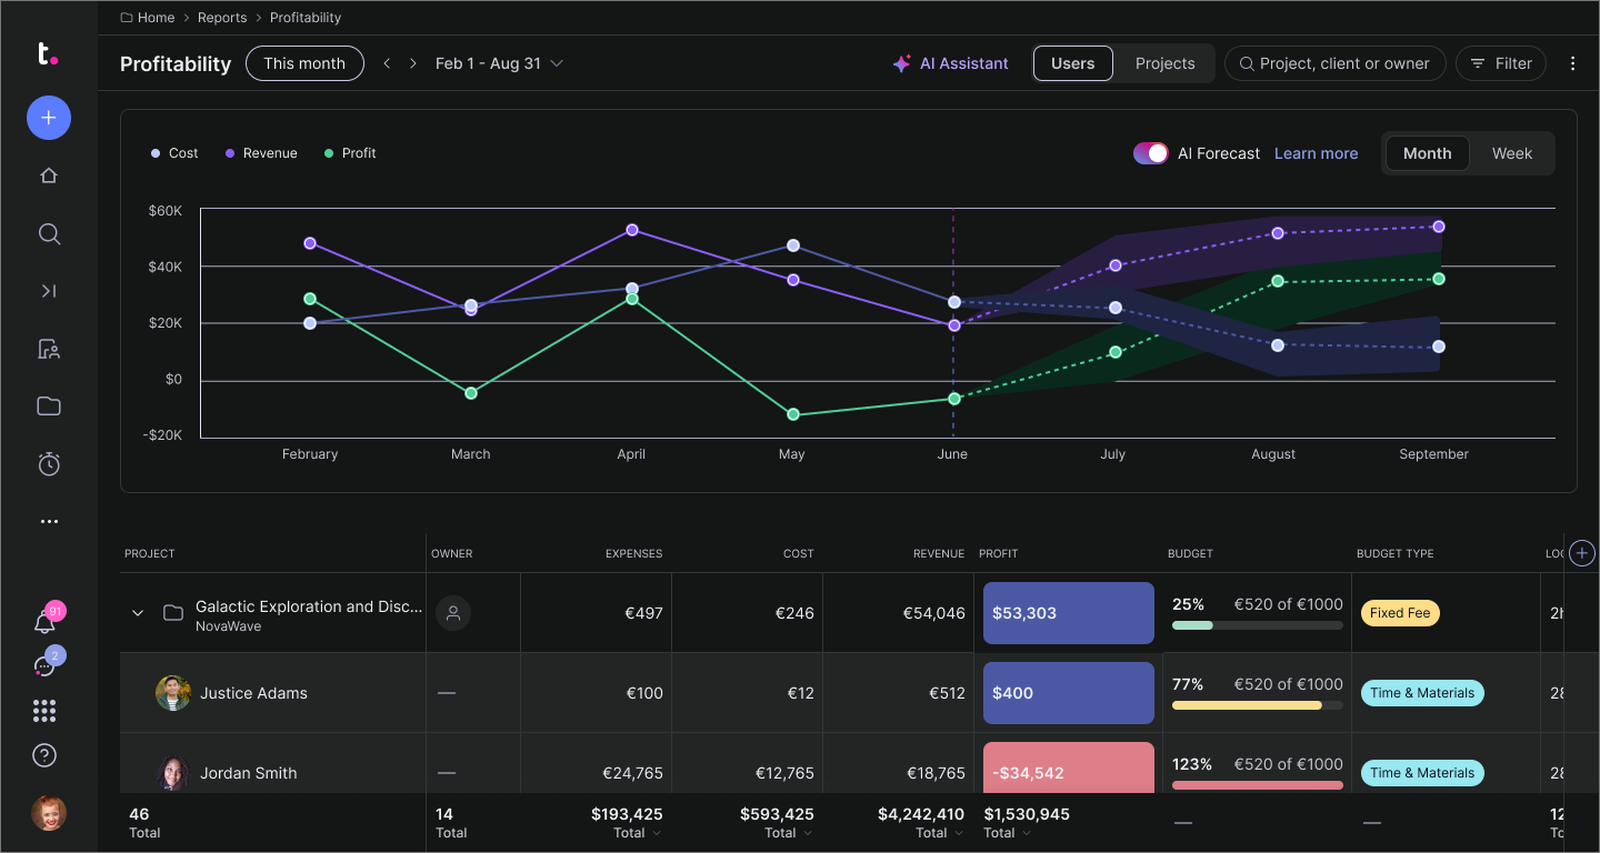Image resolution: width=1600 pixels, height=853 pixels.
Task: Go to Home via sidebar house icon
Action: [48, 176]
